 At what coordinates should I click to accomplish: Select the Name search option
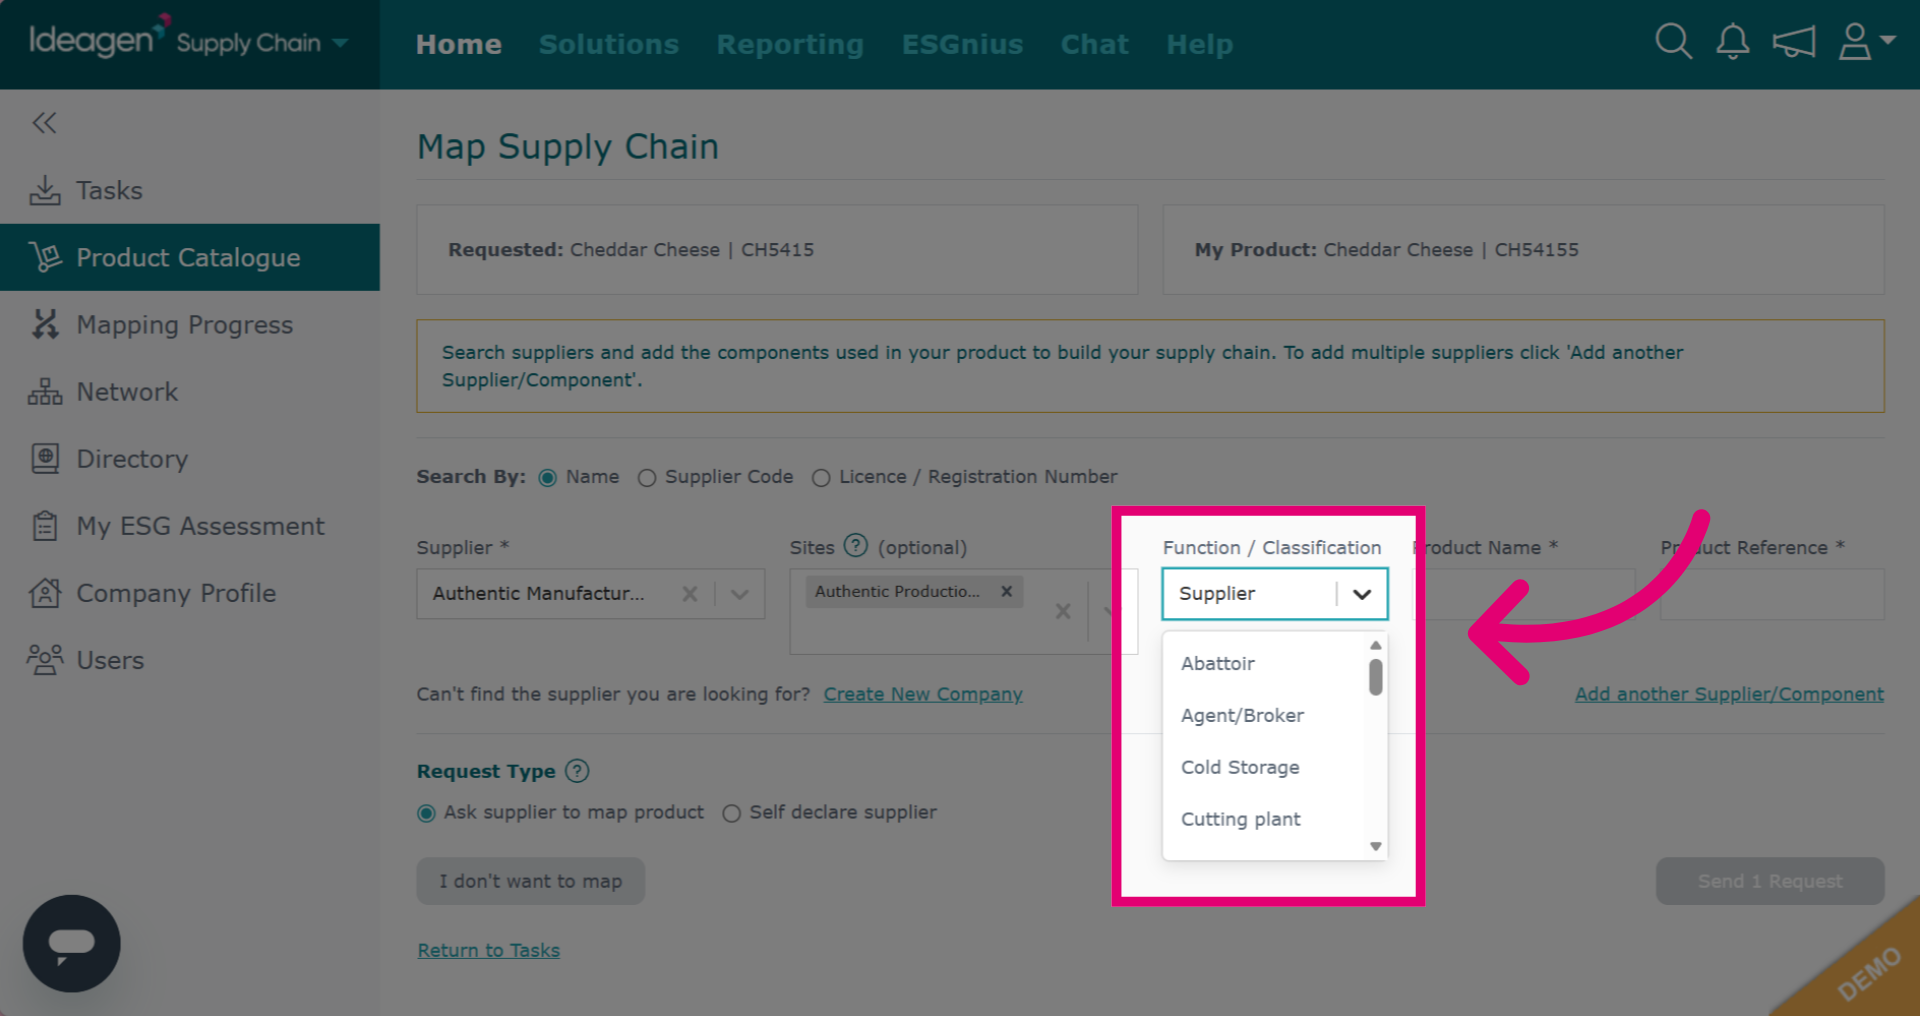tap(548, 478)
